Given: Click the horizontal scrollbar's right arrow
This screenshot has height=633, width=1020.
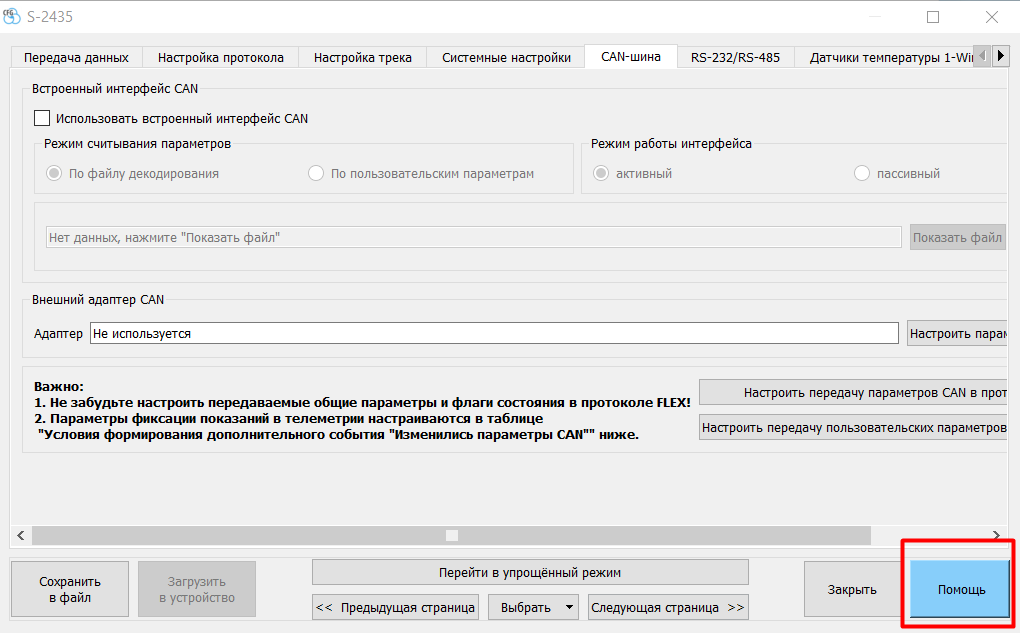Looking at the screenshot, I should coord(996,536).
